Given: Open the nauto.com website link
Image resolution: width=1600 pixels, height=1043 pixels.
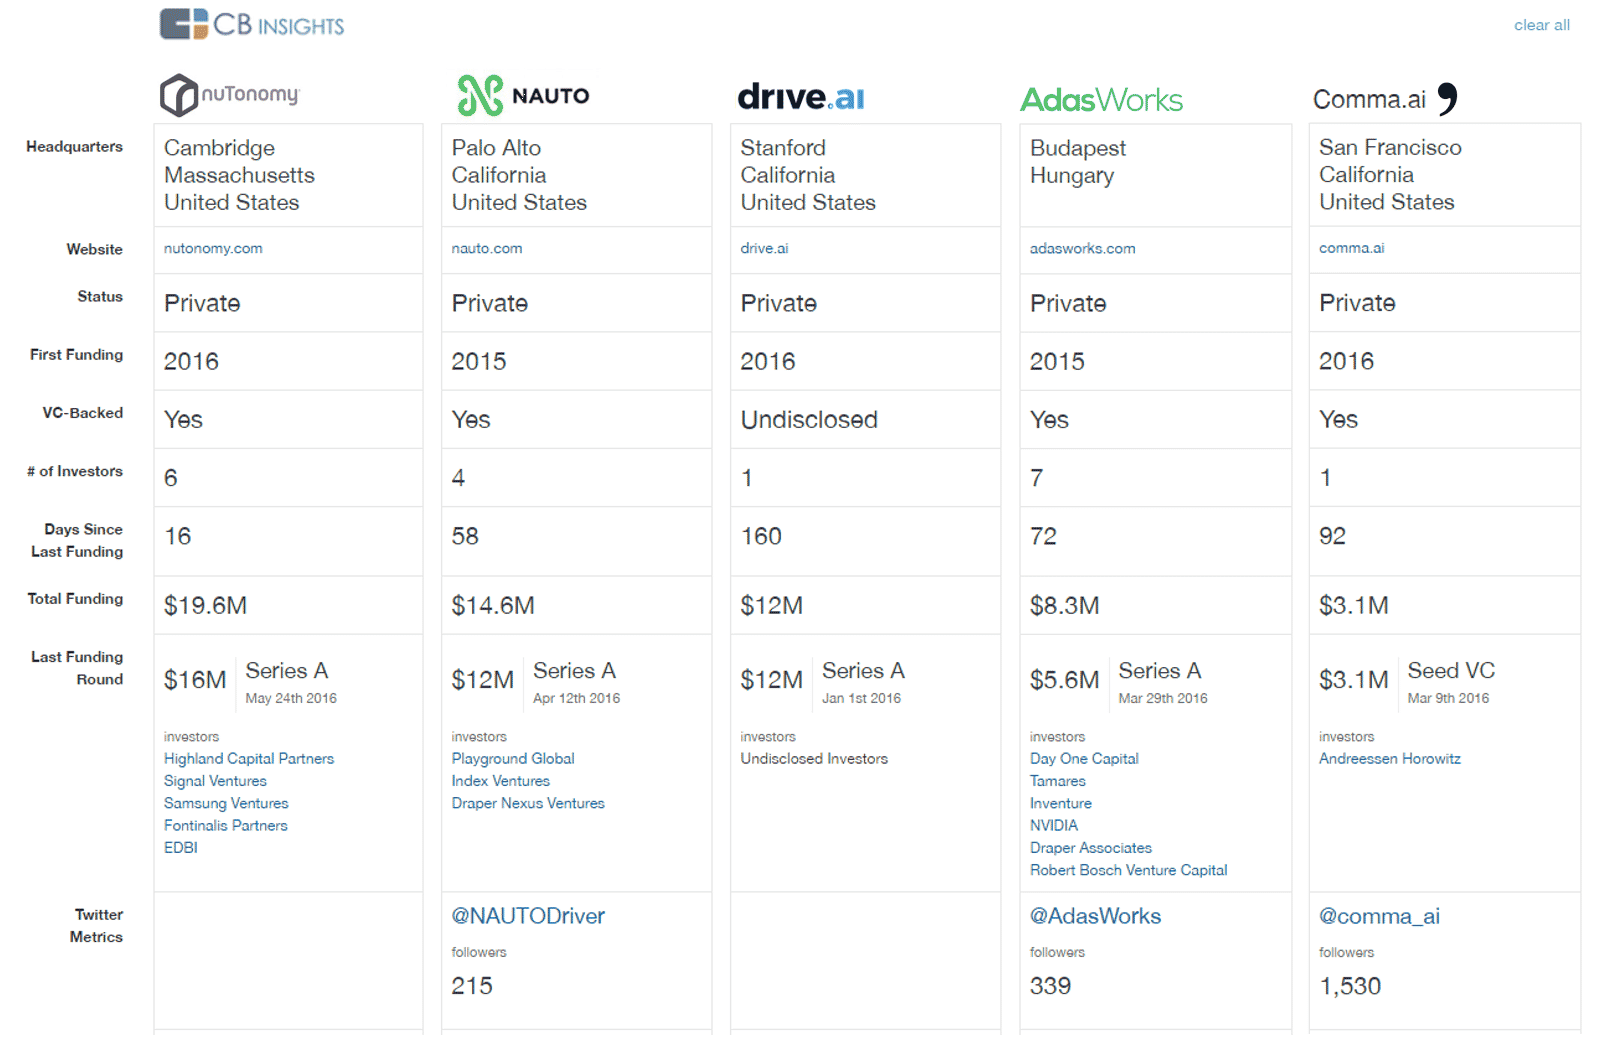Looking at the screenshot, I should (x=487, y=248).
